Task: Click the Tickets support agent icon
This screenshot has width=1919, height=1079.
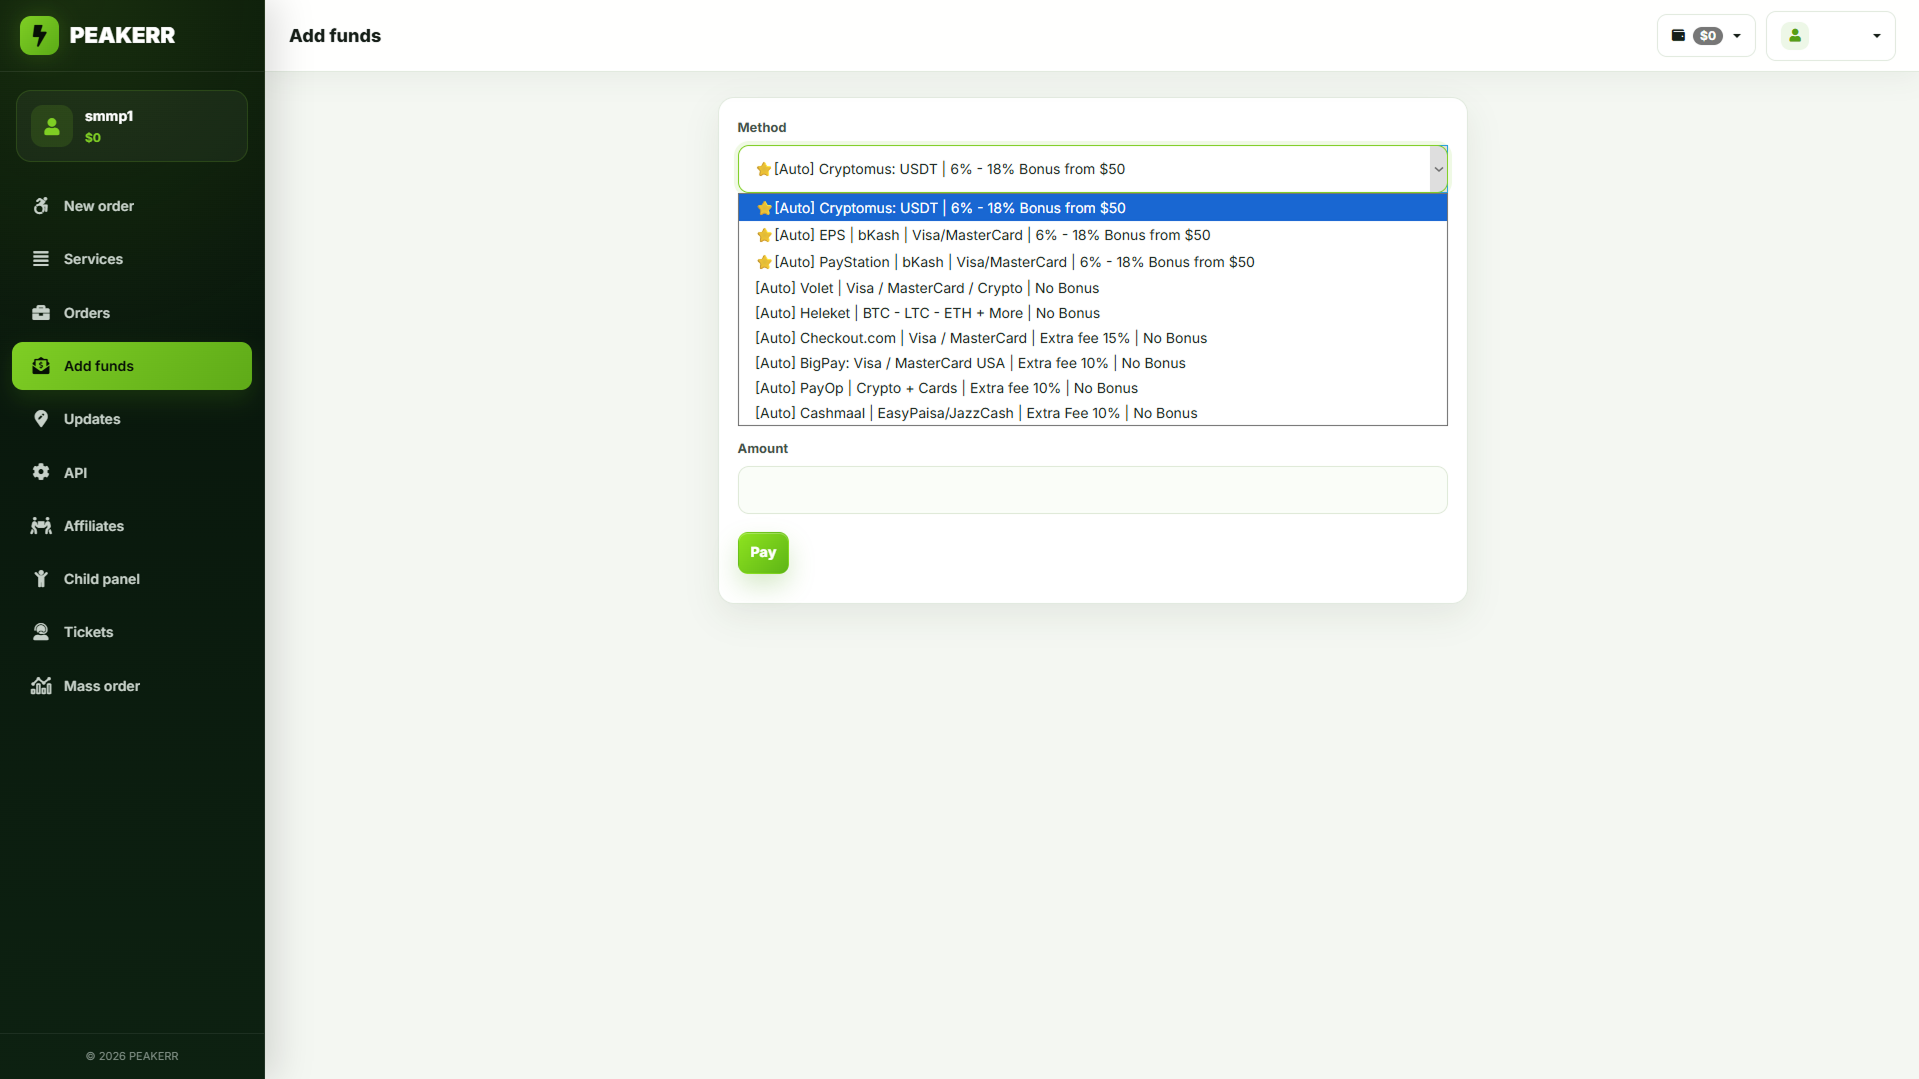Action: [41, 632]
